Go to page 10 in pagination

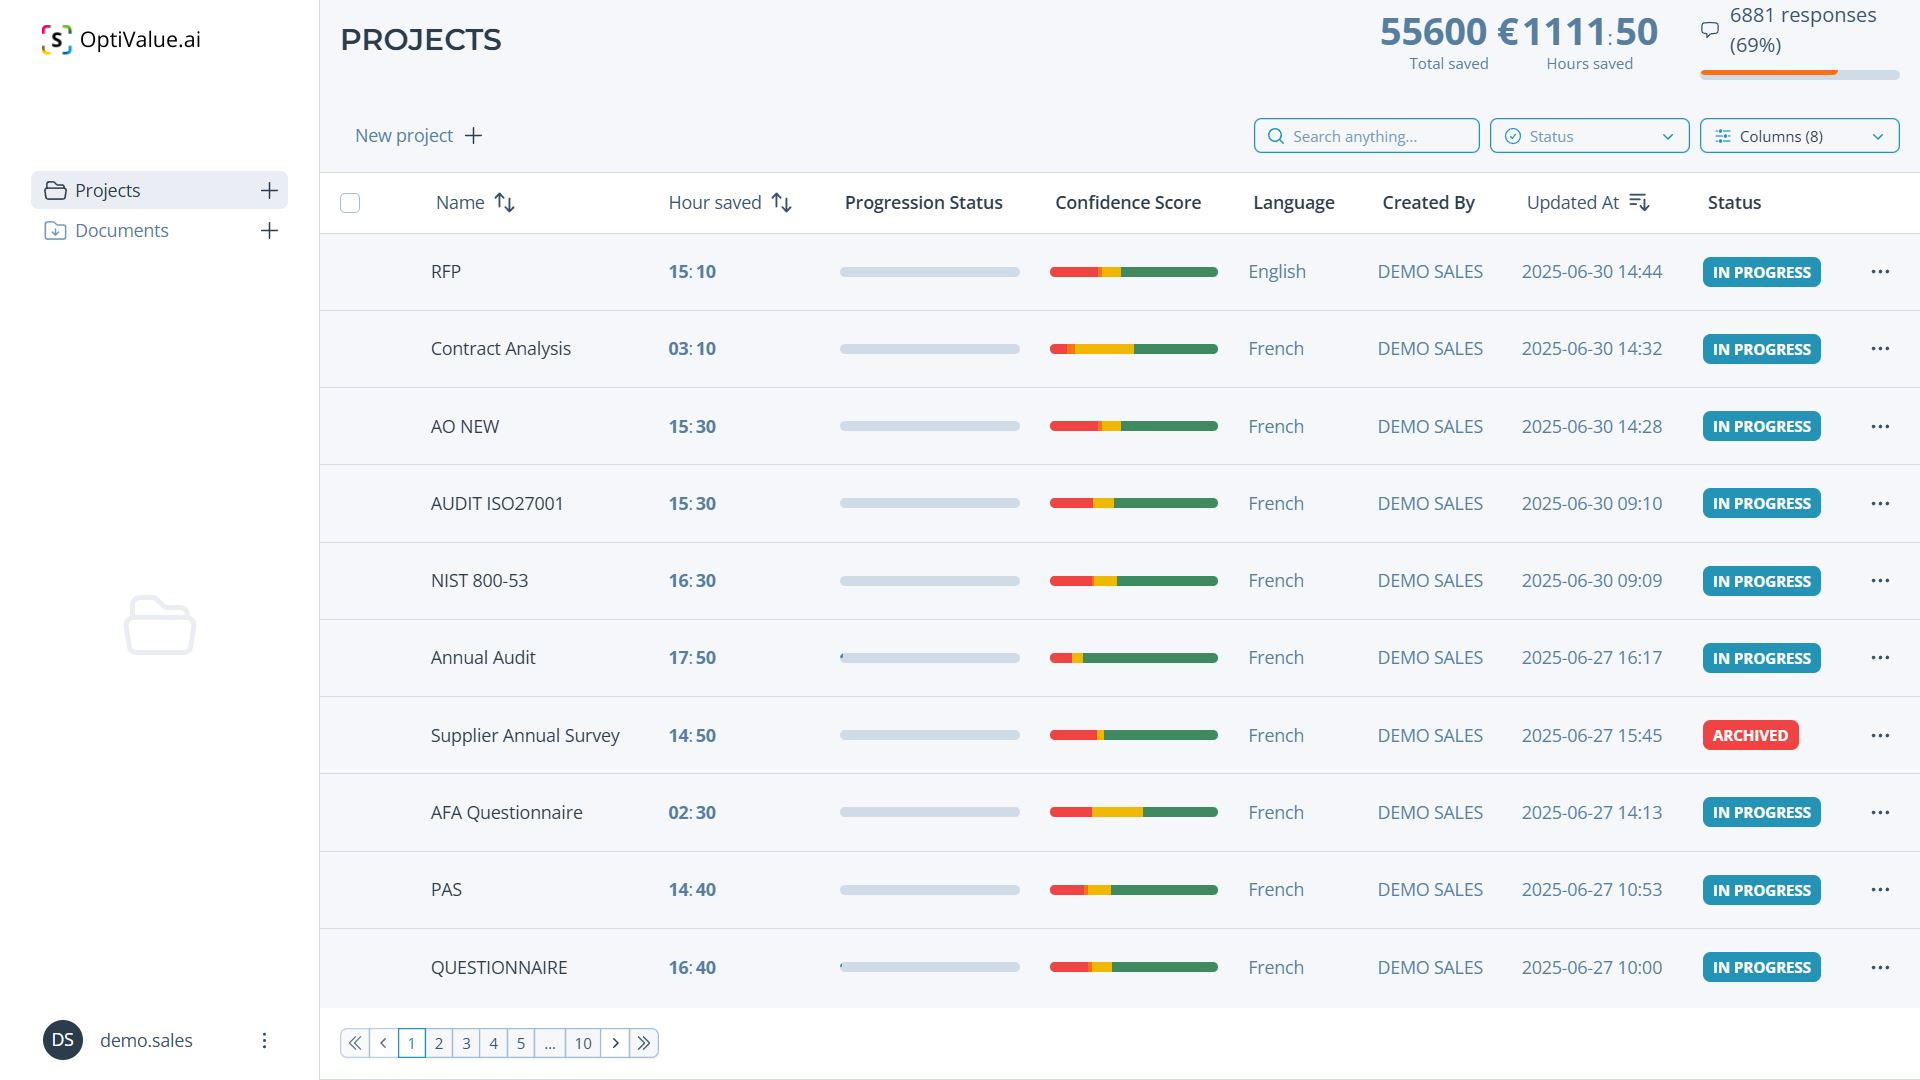coord(583,1042)
